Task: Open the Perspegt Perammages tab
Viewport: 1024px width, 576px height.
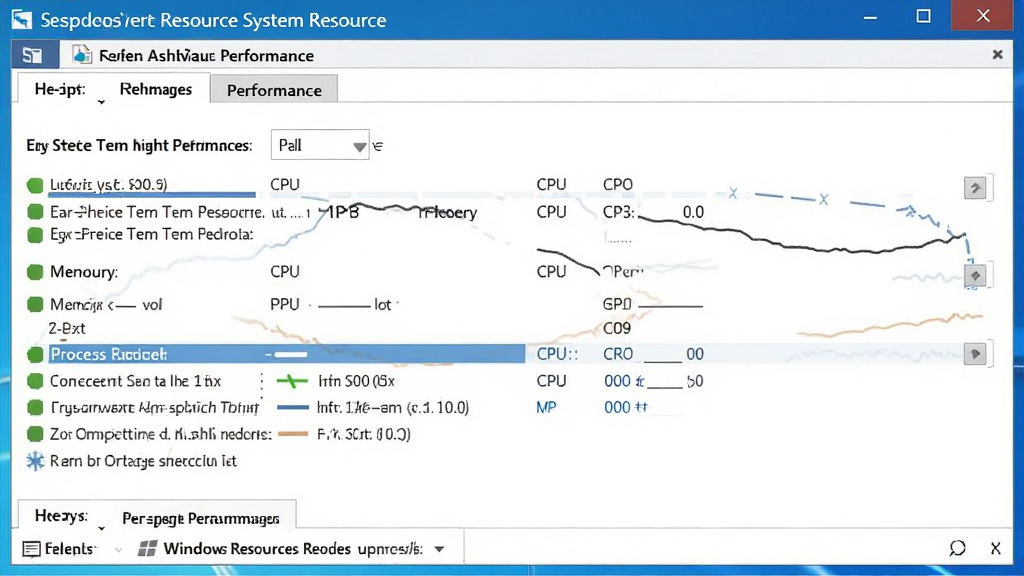Action: pyautogui.click(x=200, y=519)
